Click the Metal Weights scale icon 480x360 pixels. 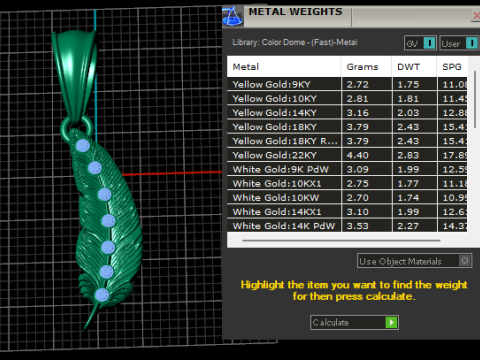click(232, 16)
